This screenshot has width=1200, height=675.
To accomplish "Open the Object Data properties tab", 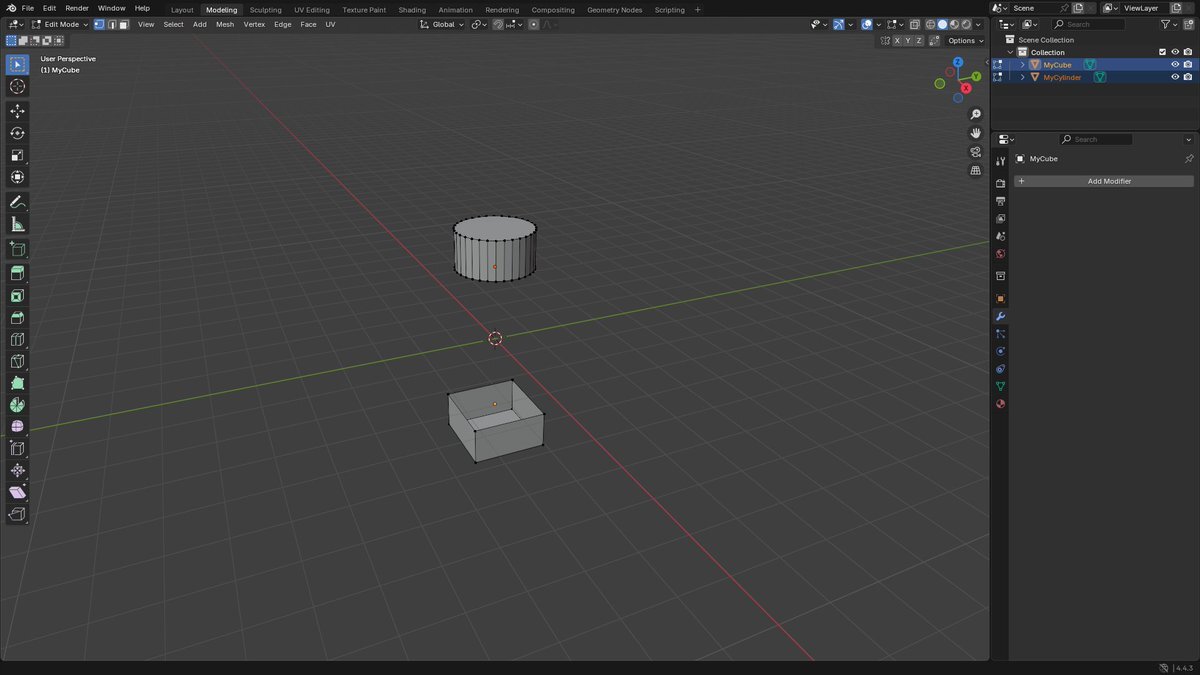I will 1000,386.
